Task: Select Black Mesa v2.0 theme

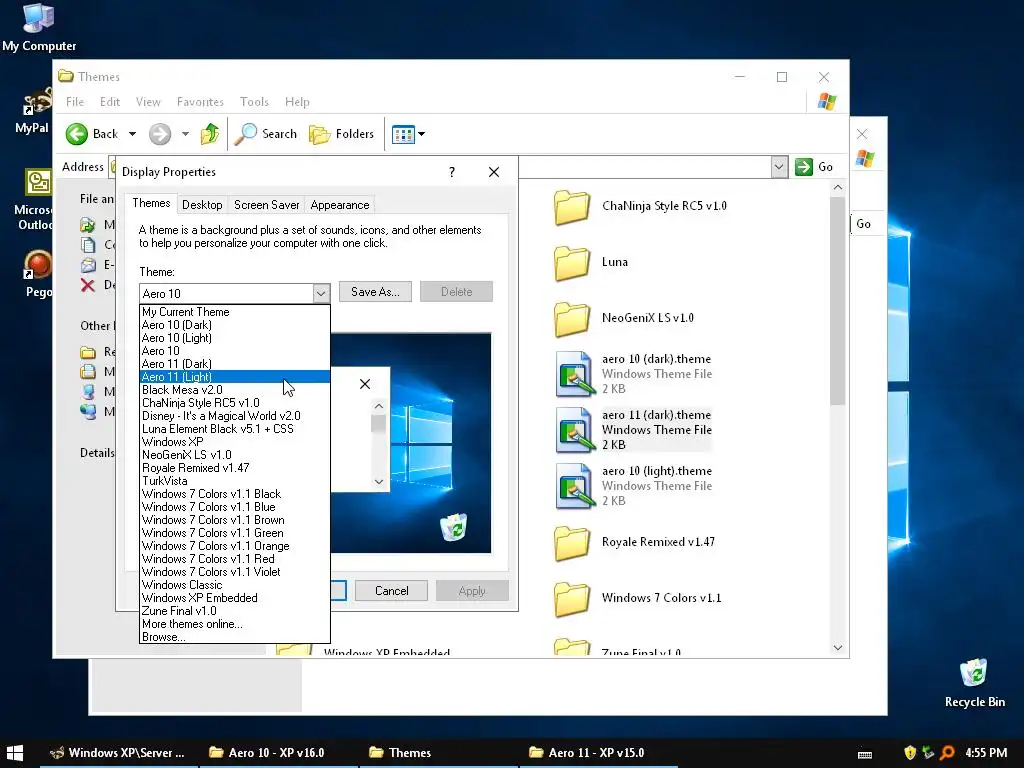Action: (x=234, y=390)
